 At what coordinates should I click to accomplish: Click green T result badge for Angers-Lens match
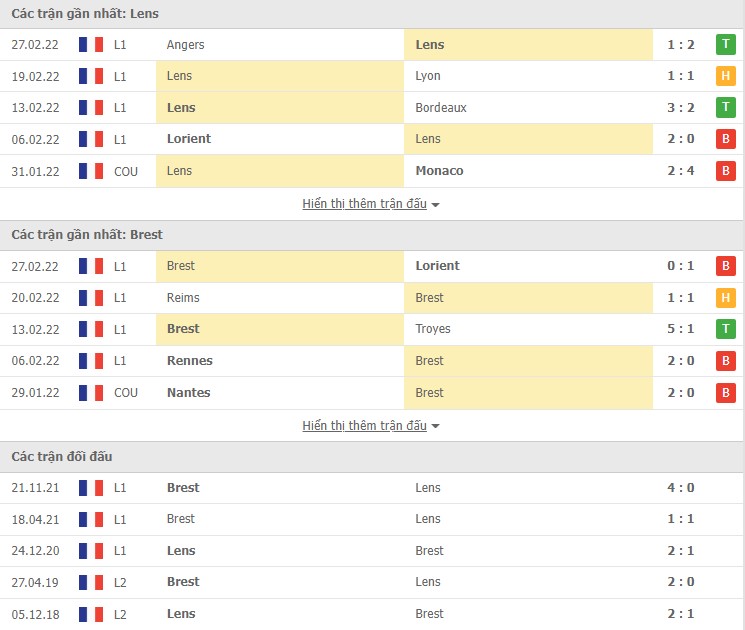pos(726,44)
